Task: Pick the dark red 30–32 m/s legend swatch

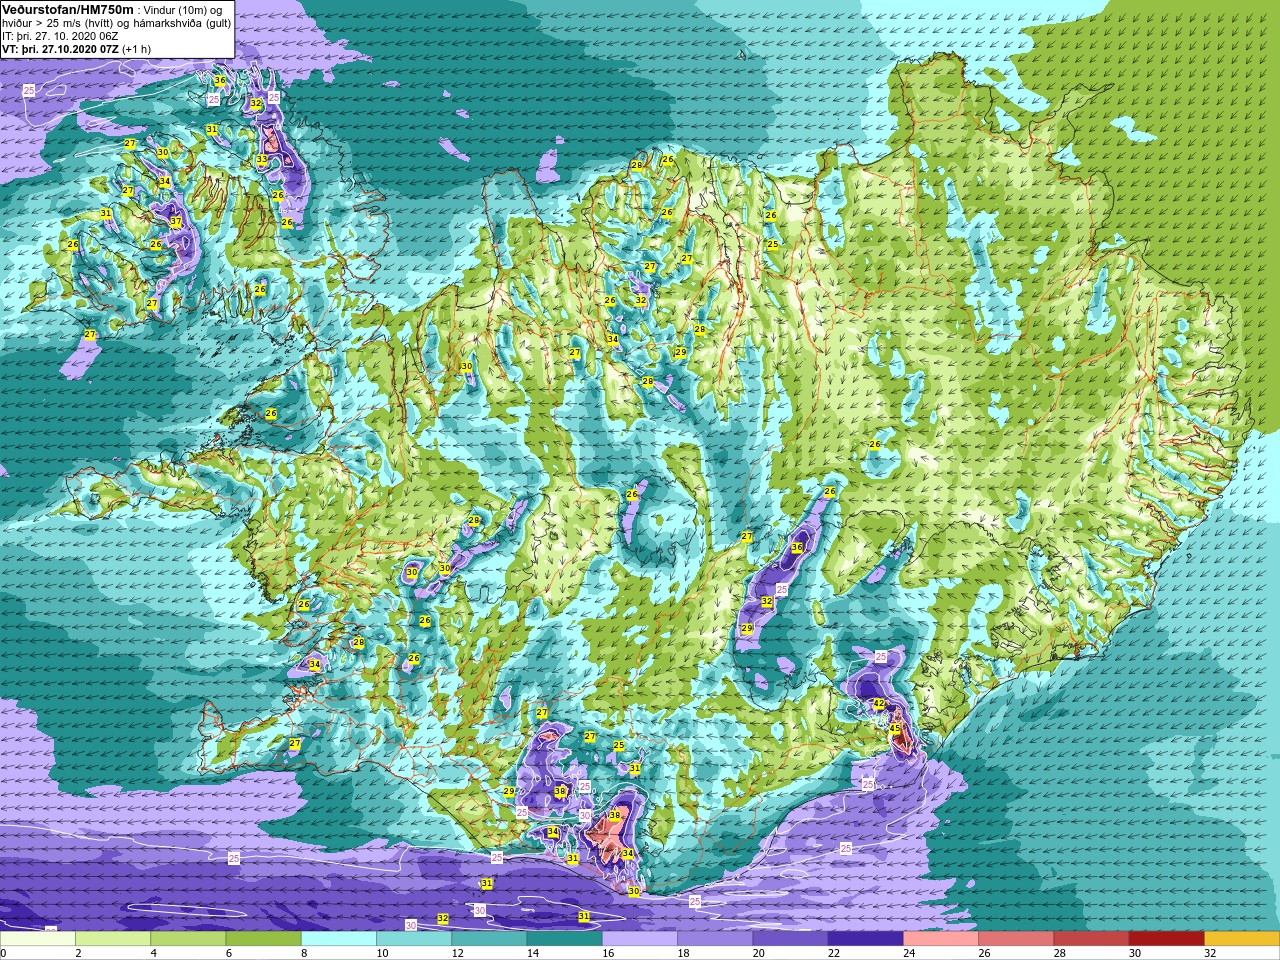Action: tap(1167, 939)
